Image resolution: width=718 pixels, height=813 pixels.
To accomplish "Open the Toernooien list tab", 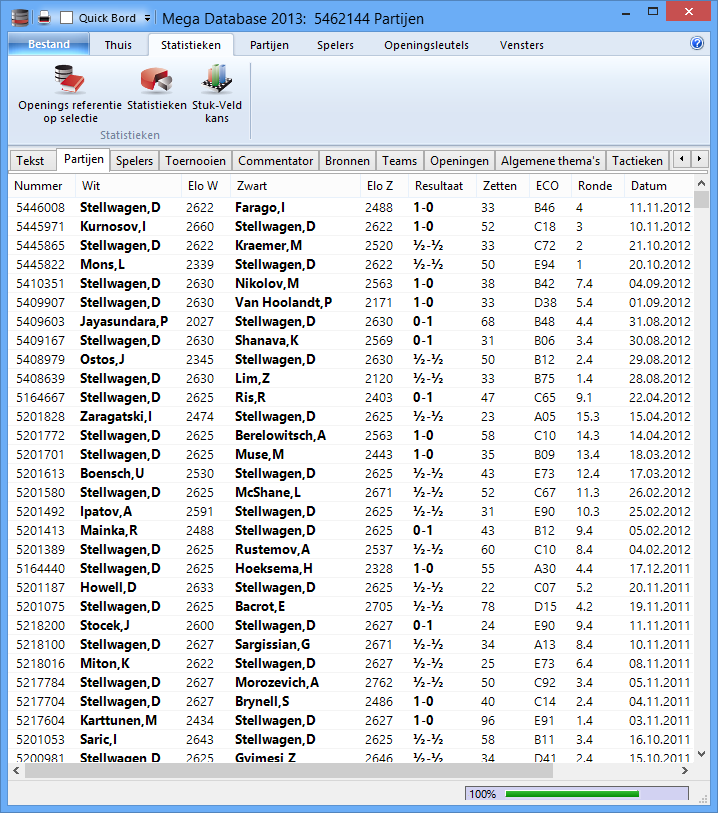I will point(195,161).
